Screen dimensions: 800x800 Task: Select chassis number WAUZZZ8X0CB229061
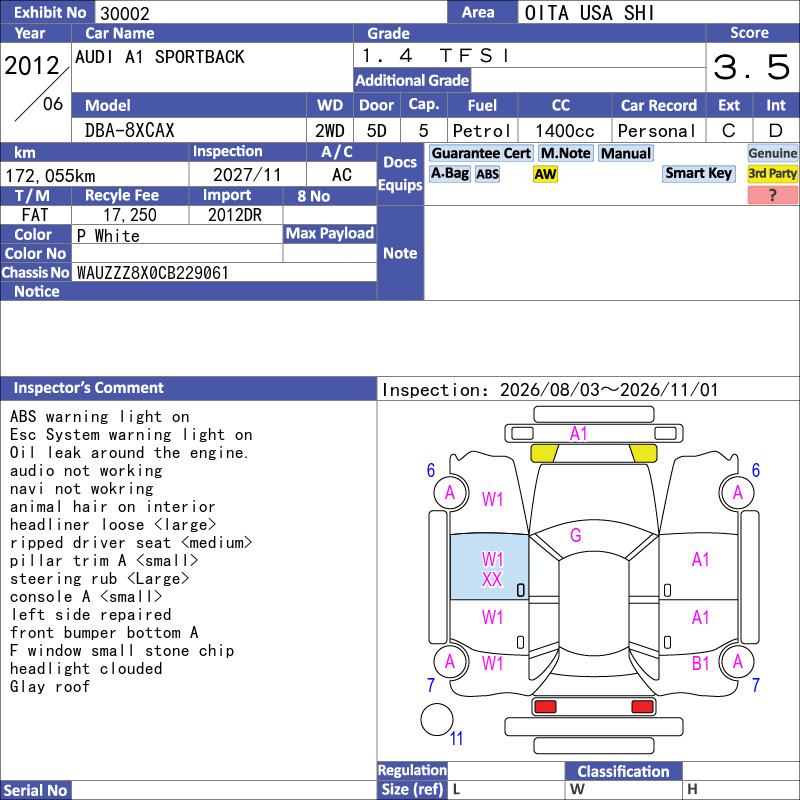tap(153, 273)
